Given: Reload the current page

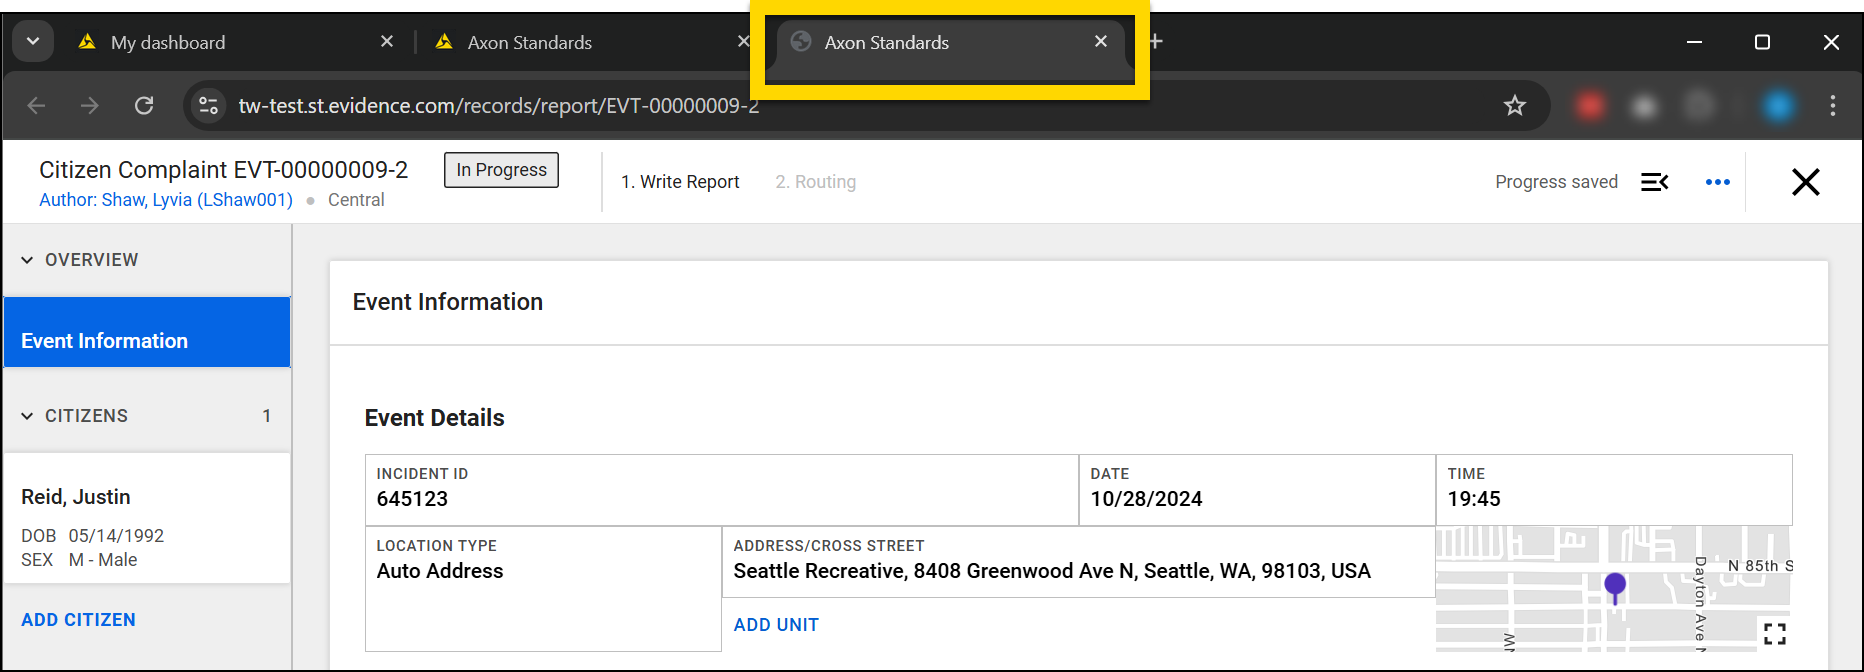Looking at the screenshot, I should coord(144,106).
